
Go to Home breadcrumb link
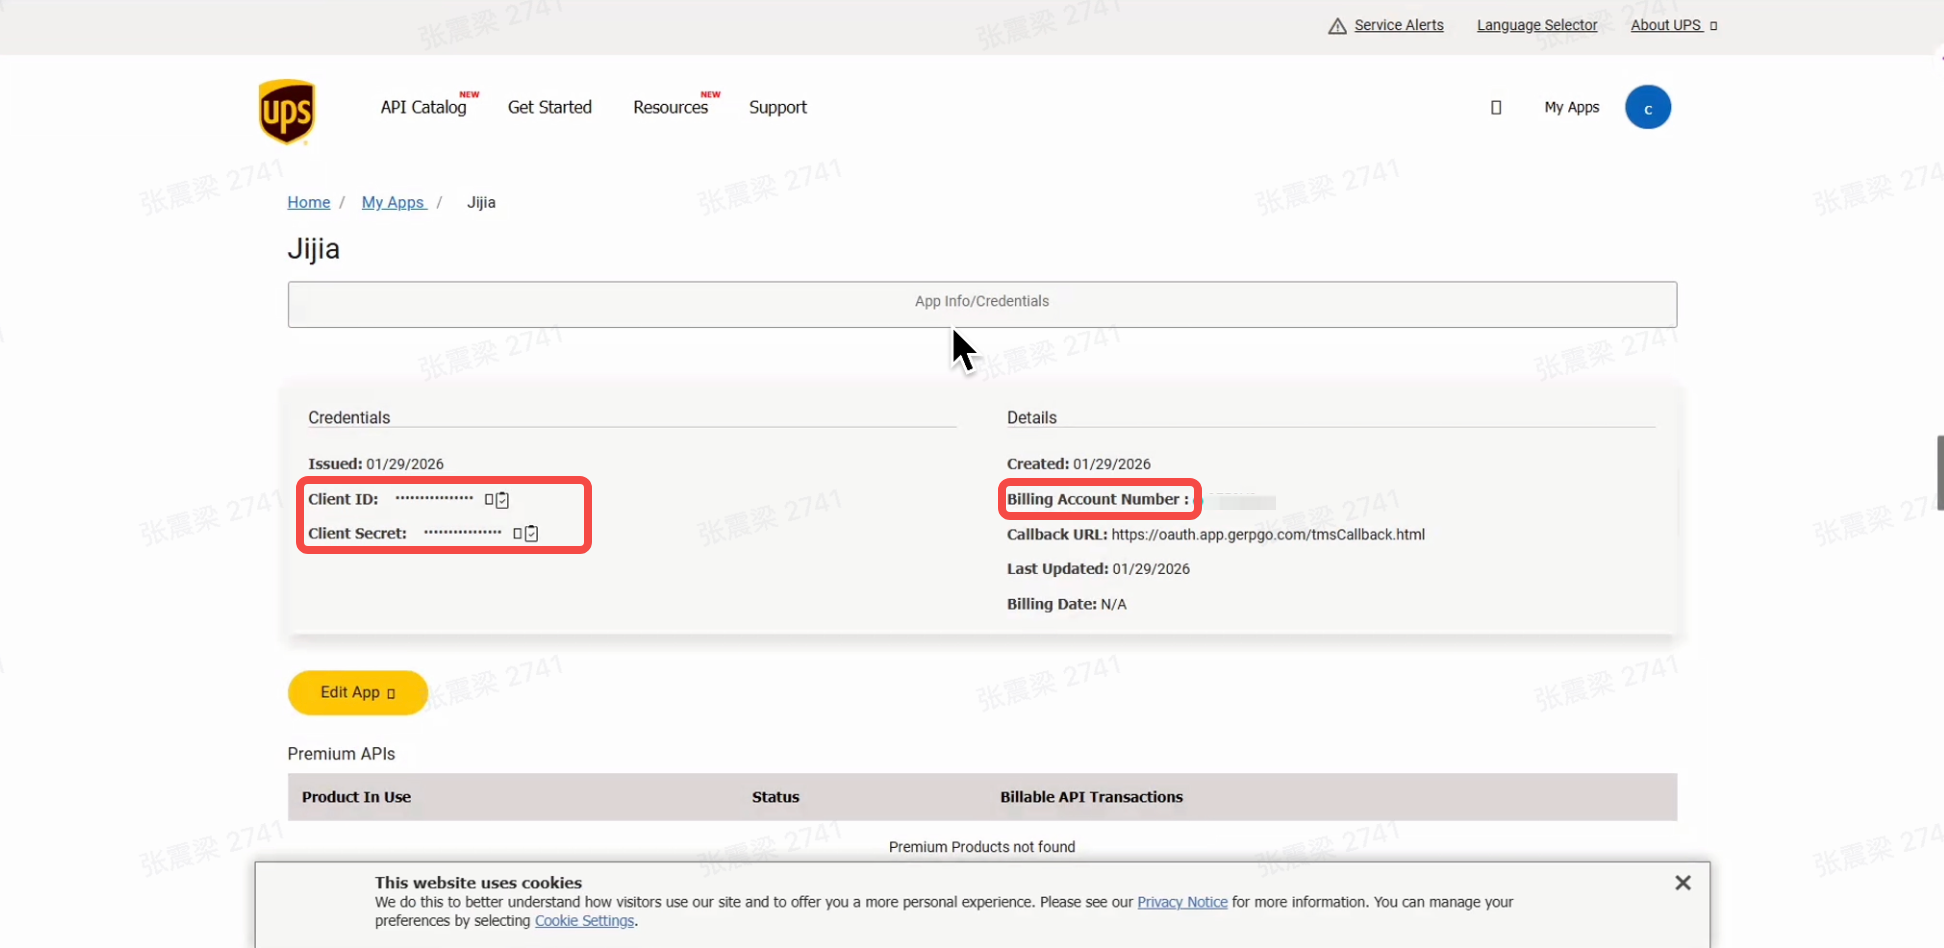309,202
